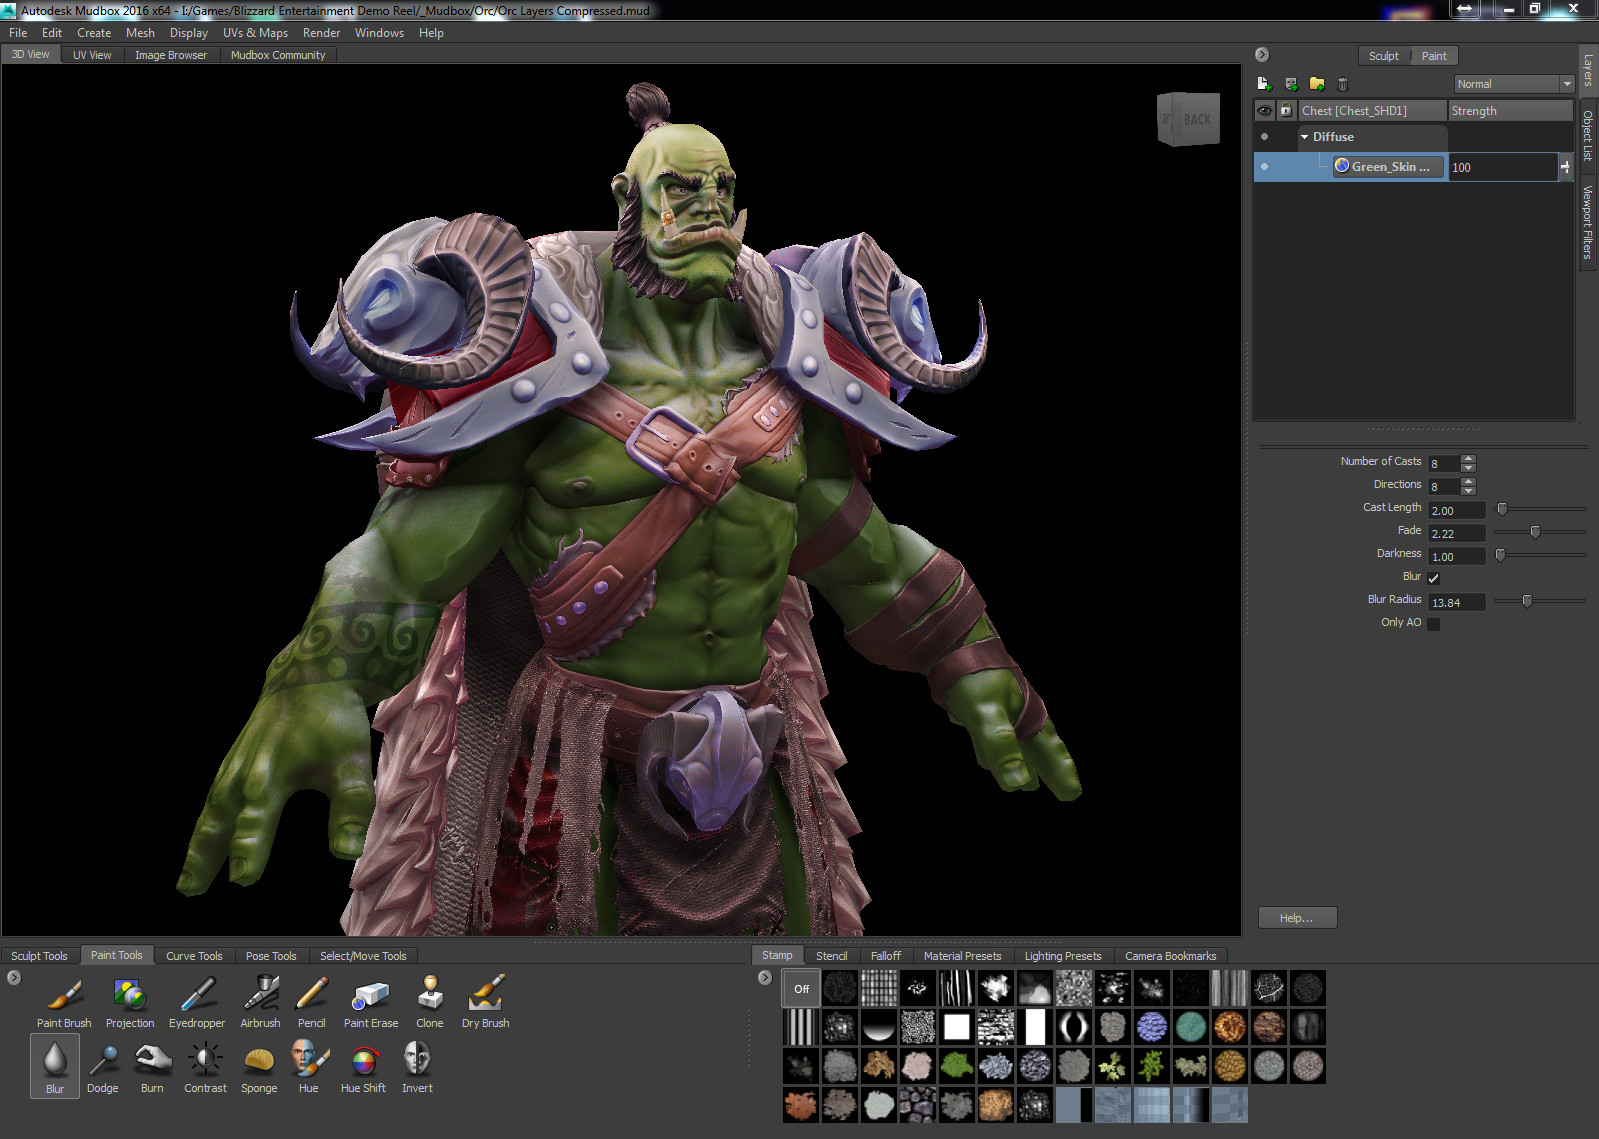Create a new paint layer
The image size is (1599, 1139).
[x=1264, y=84]
